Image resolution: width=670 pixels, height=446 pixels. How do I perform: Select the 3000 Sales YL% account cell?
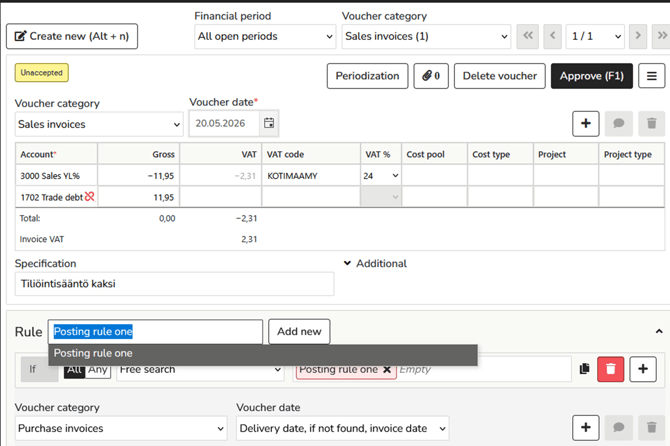pyautogui.click(x=56, y=176)
